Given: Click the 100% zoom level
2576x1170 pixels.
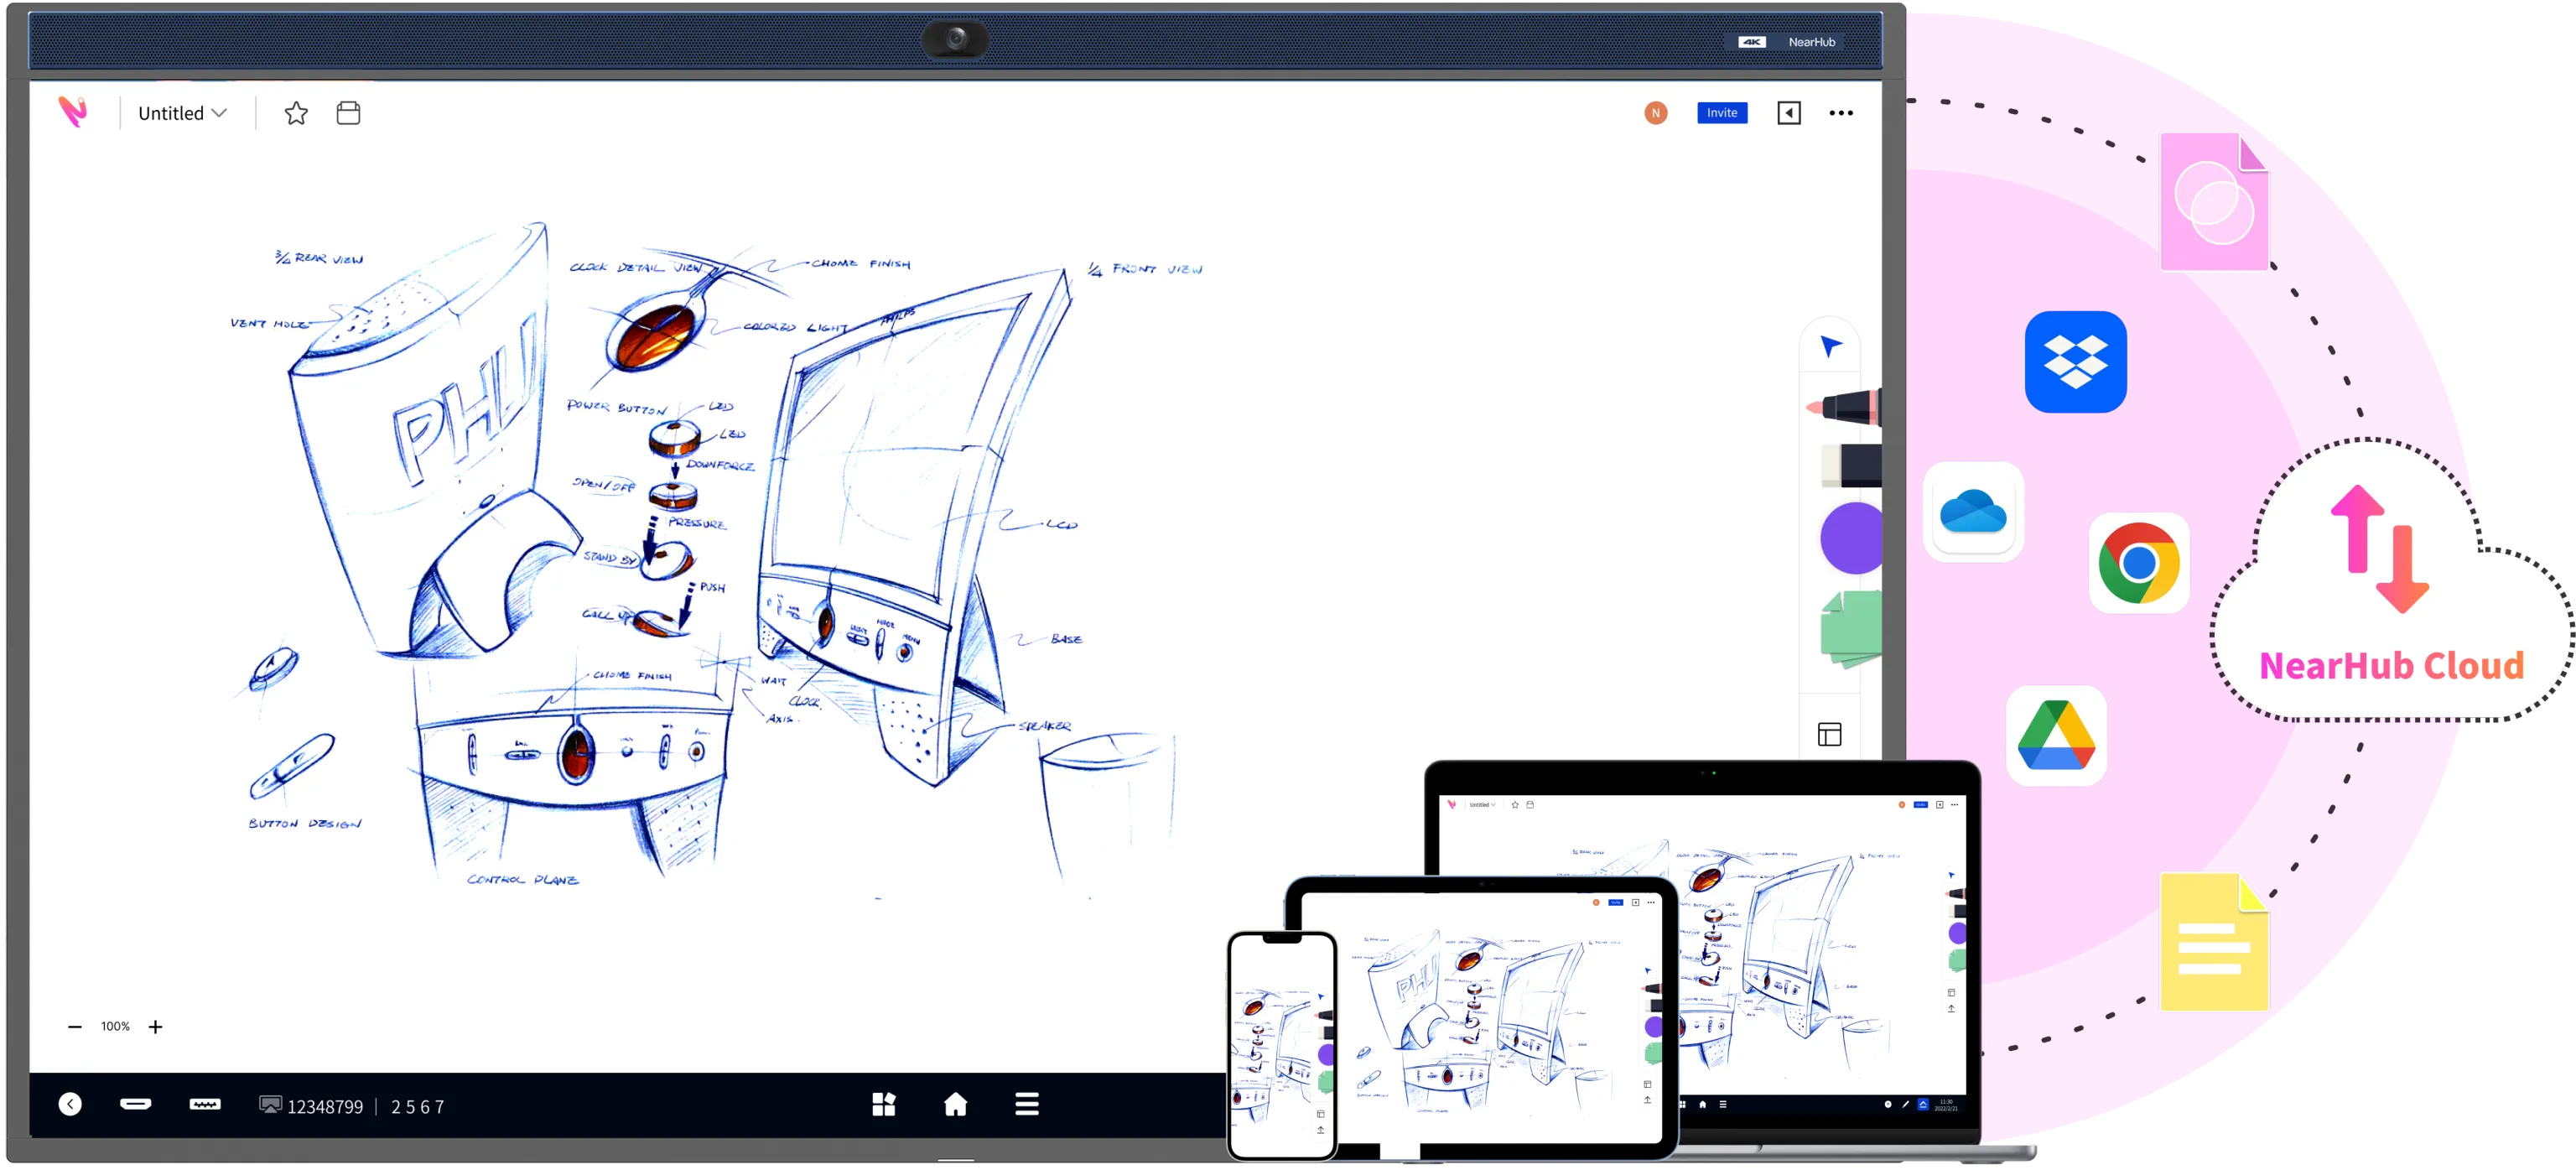Looking at the screenshot, I should [x=115, y=1026].
